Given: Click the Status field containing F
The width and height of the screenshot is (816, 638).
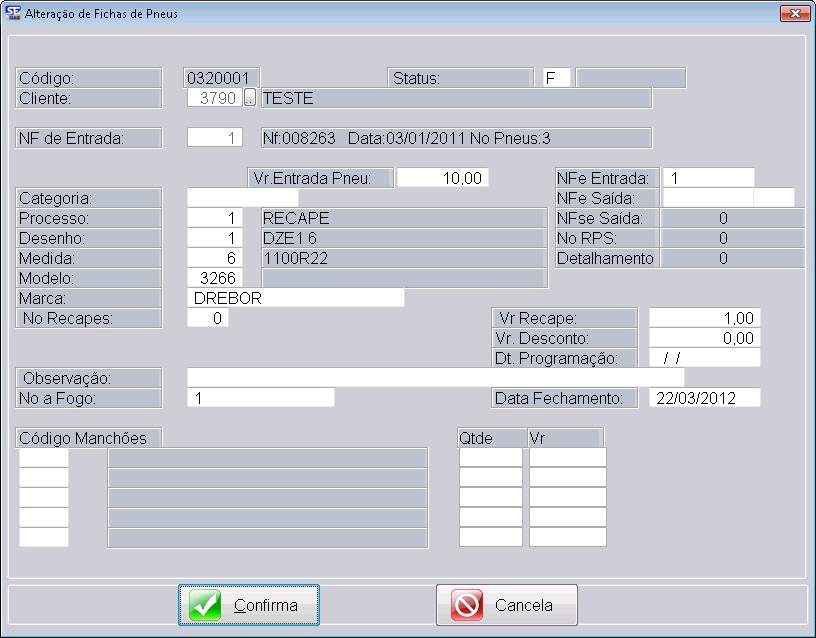Looking at the screenshot, I should click(555, 78).
